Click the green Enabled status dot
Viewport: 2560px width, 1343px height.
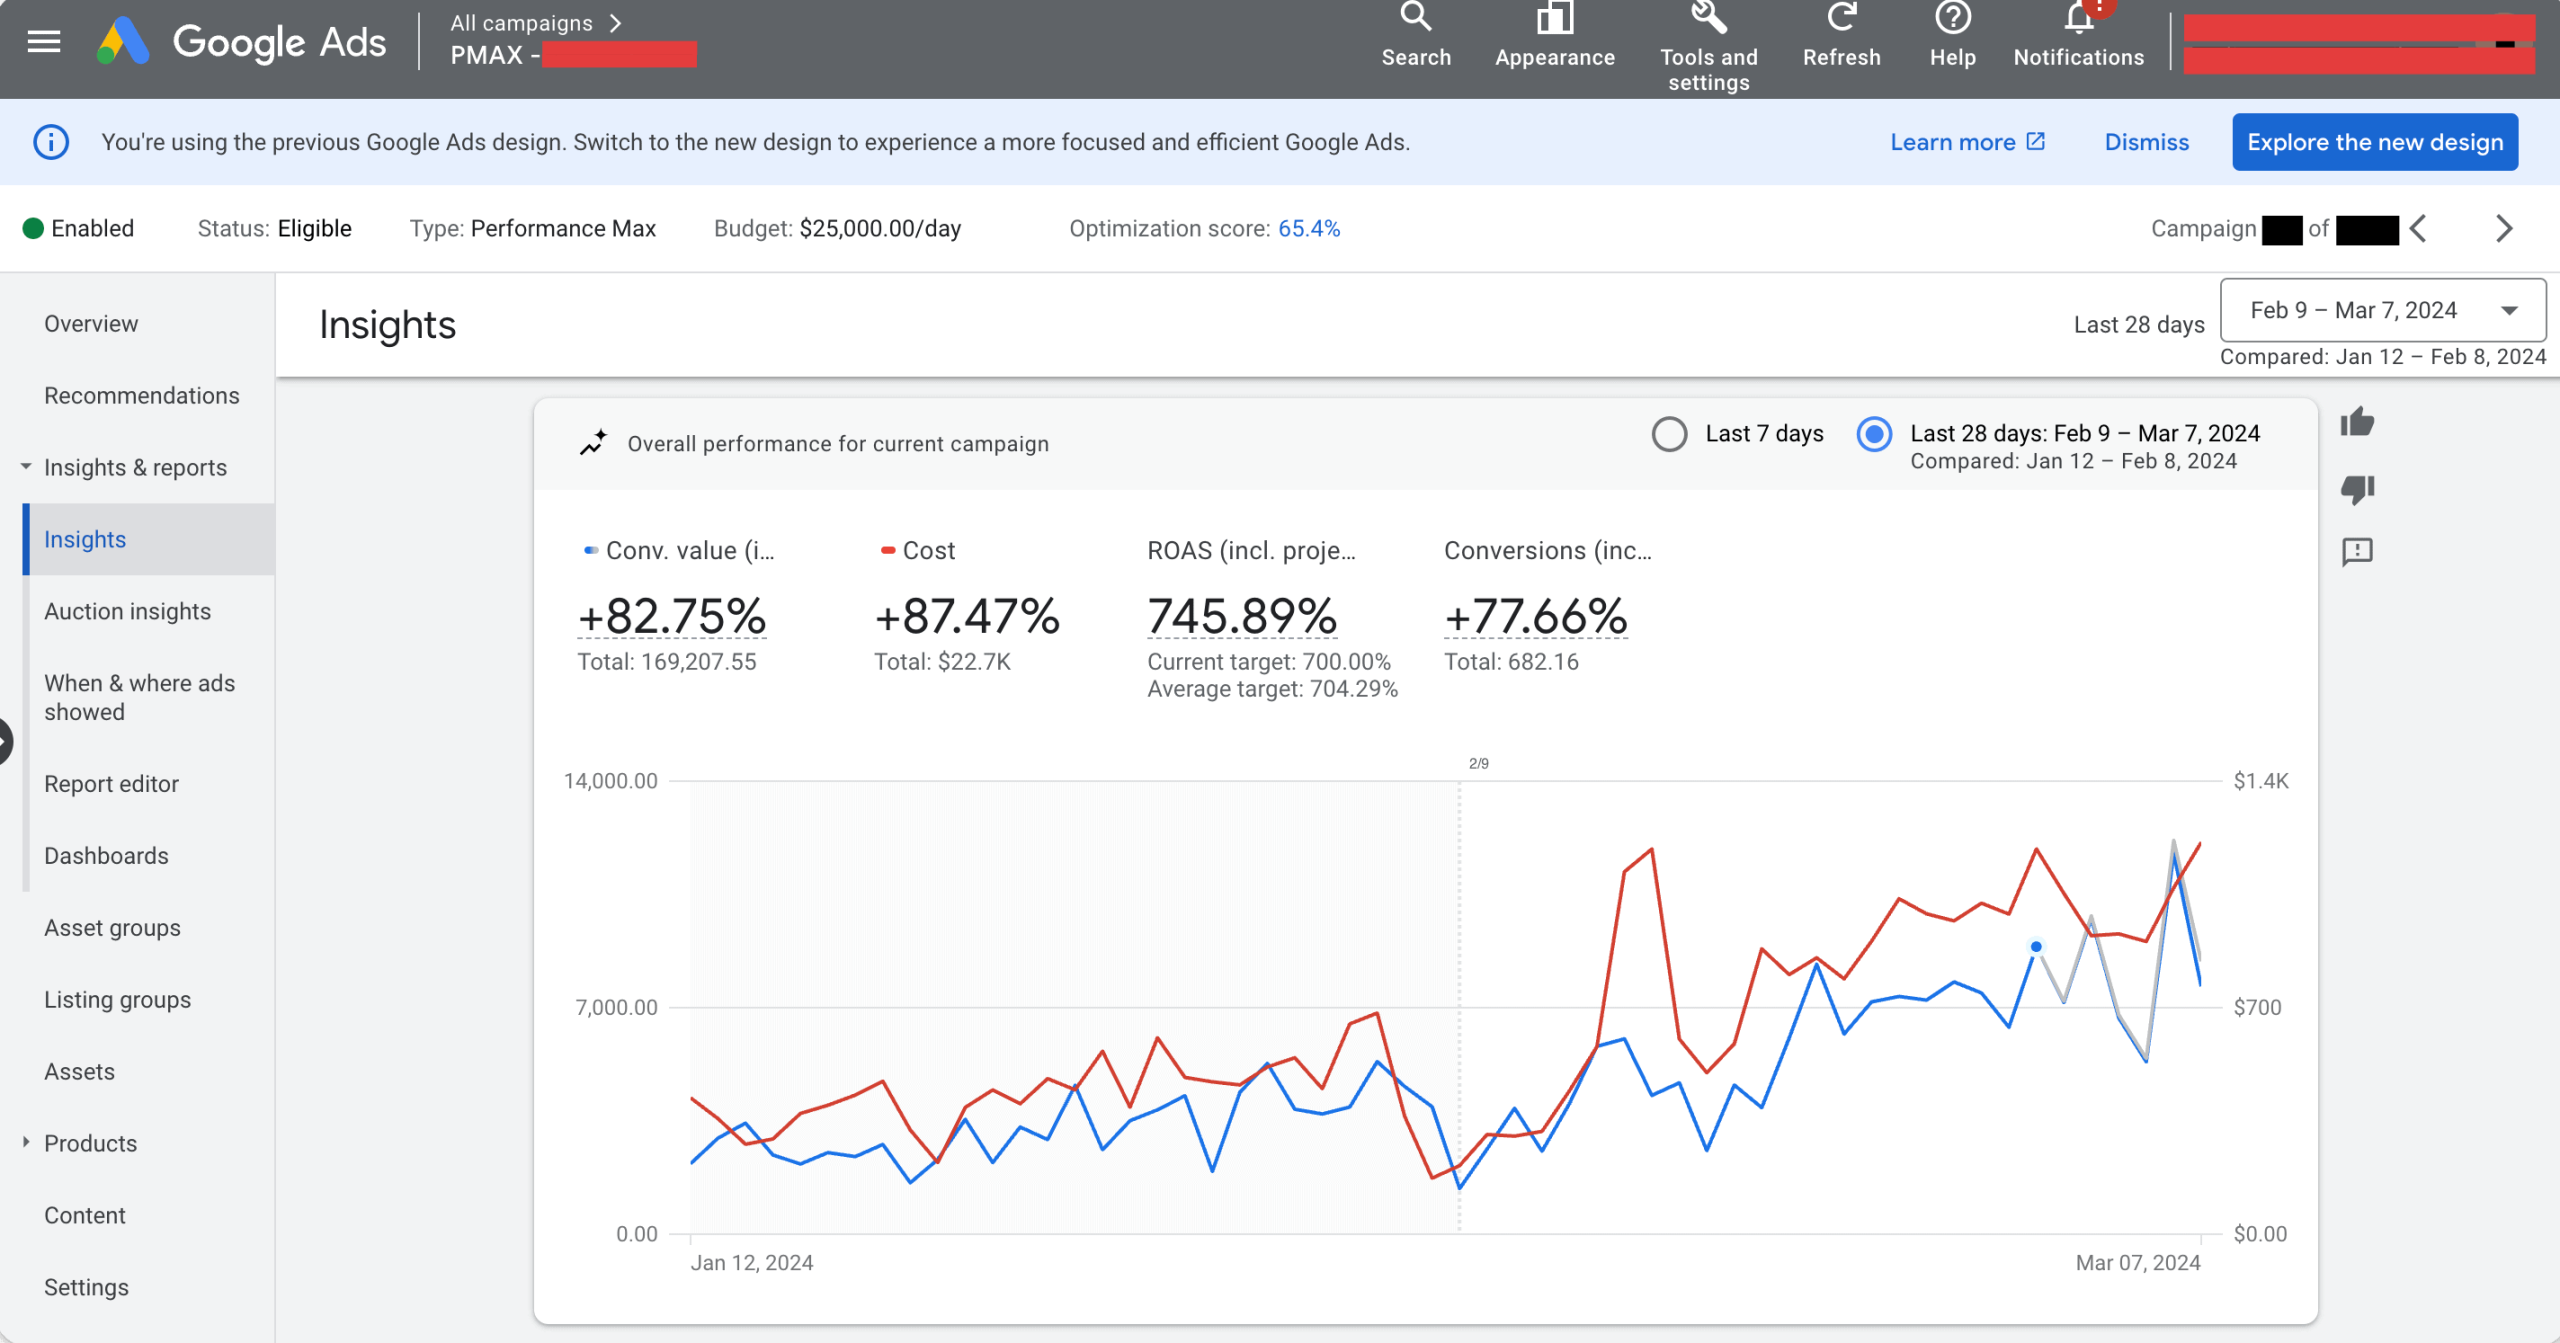33,229
